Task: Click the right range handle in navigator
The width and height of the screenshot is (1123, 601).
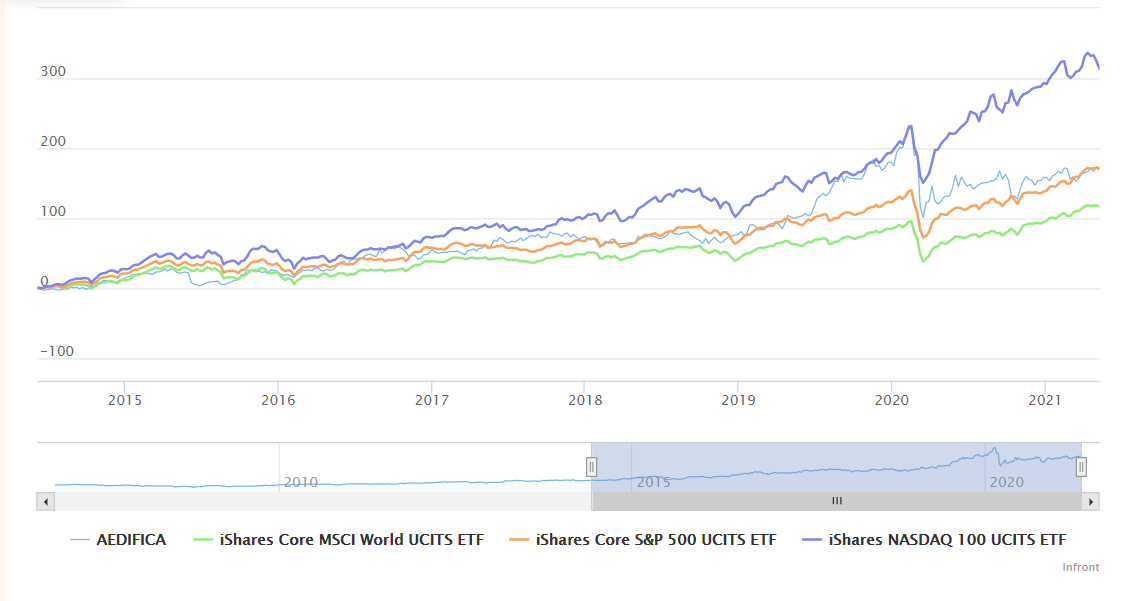Action: tap(1081, 467)
